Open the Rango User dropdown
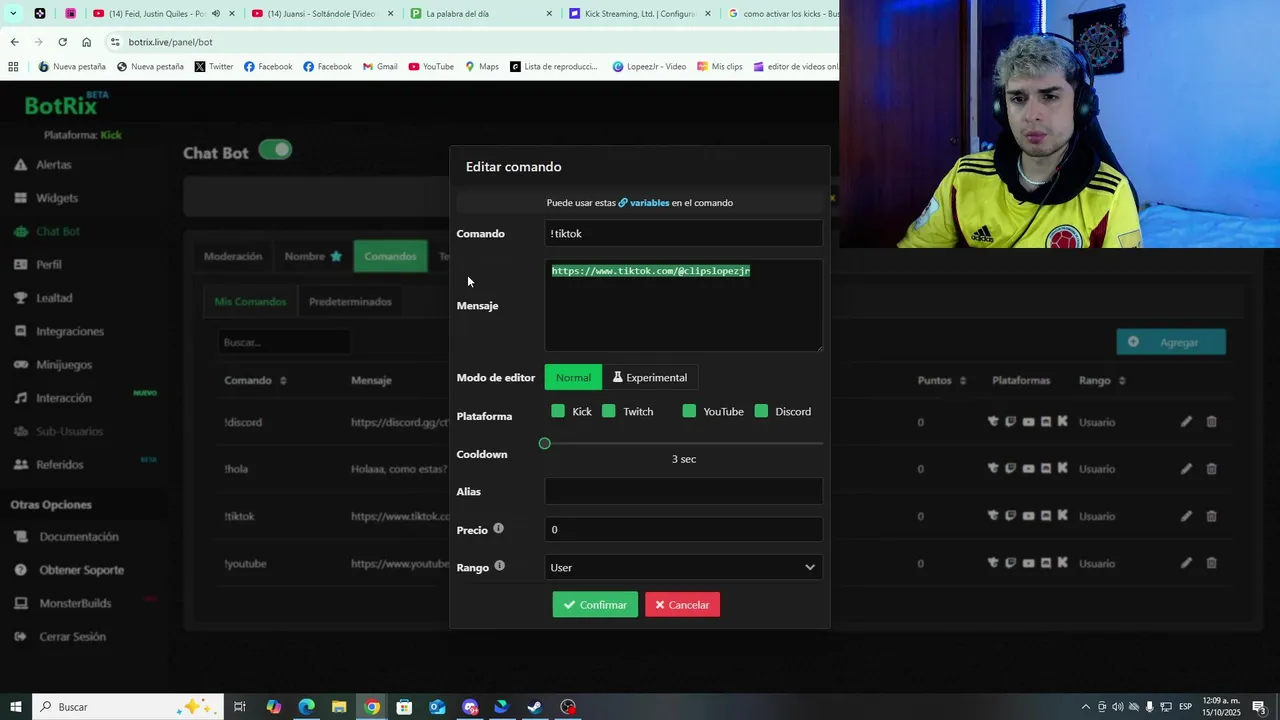This screenshot has height=720, width=1280. coord(684,567)
